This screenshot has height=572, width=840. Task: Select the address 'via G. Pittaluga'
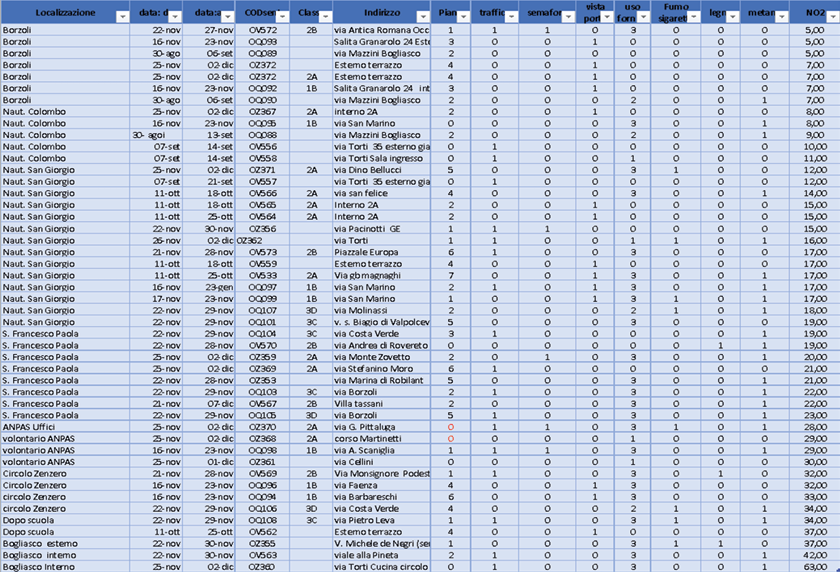point(381,427)
